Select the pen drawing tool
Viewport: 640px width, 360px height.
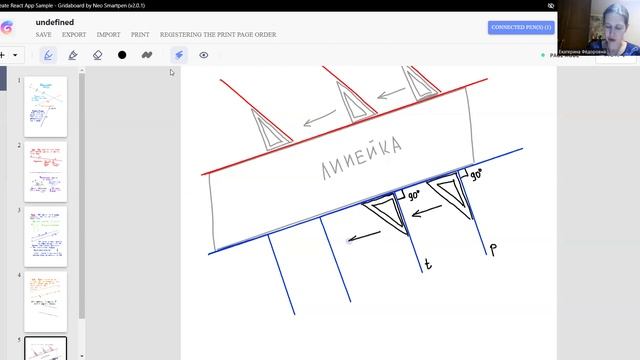(48, 55)
